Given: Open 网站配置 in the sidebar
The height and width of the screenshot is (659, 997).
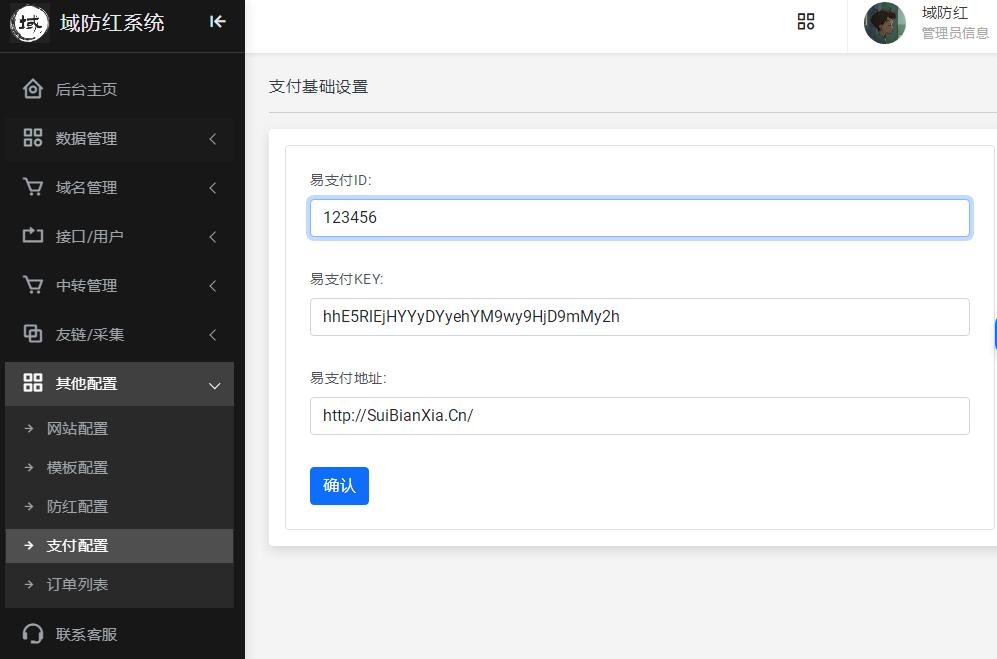Looking at the screenshot, I should tap(77, 429).
